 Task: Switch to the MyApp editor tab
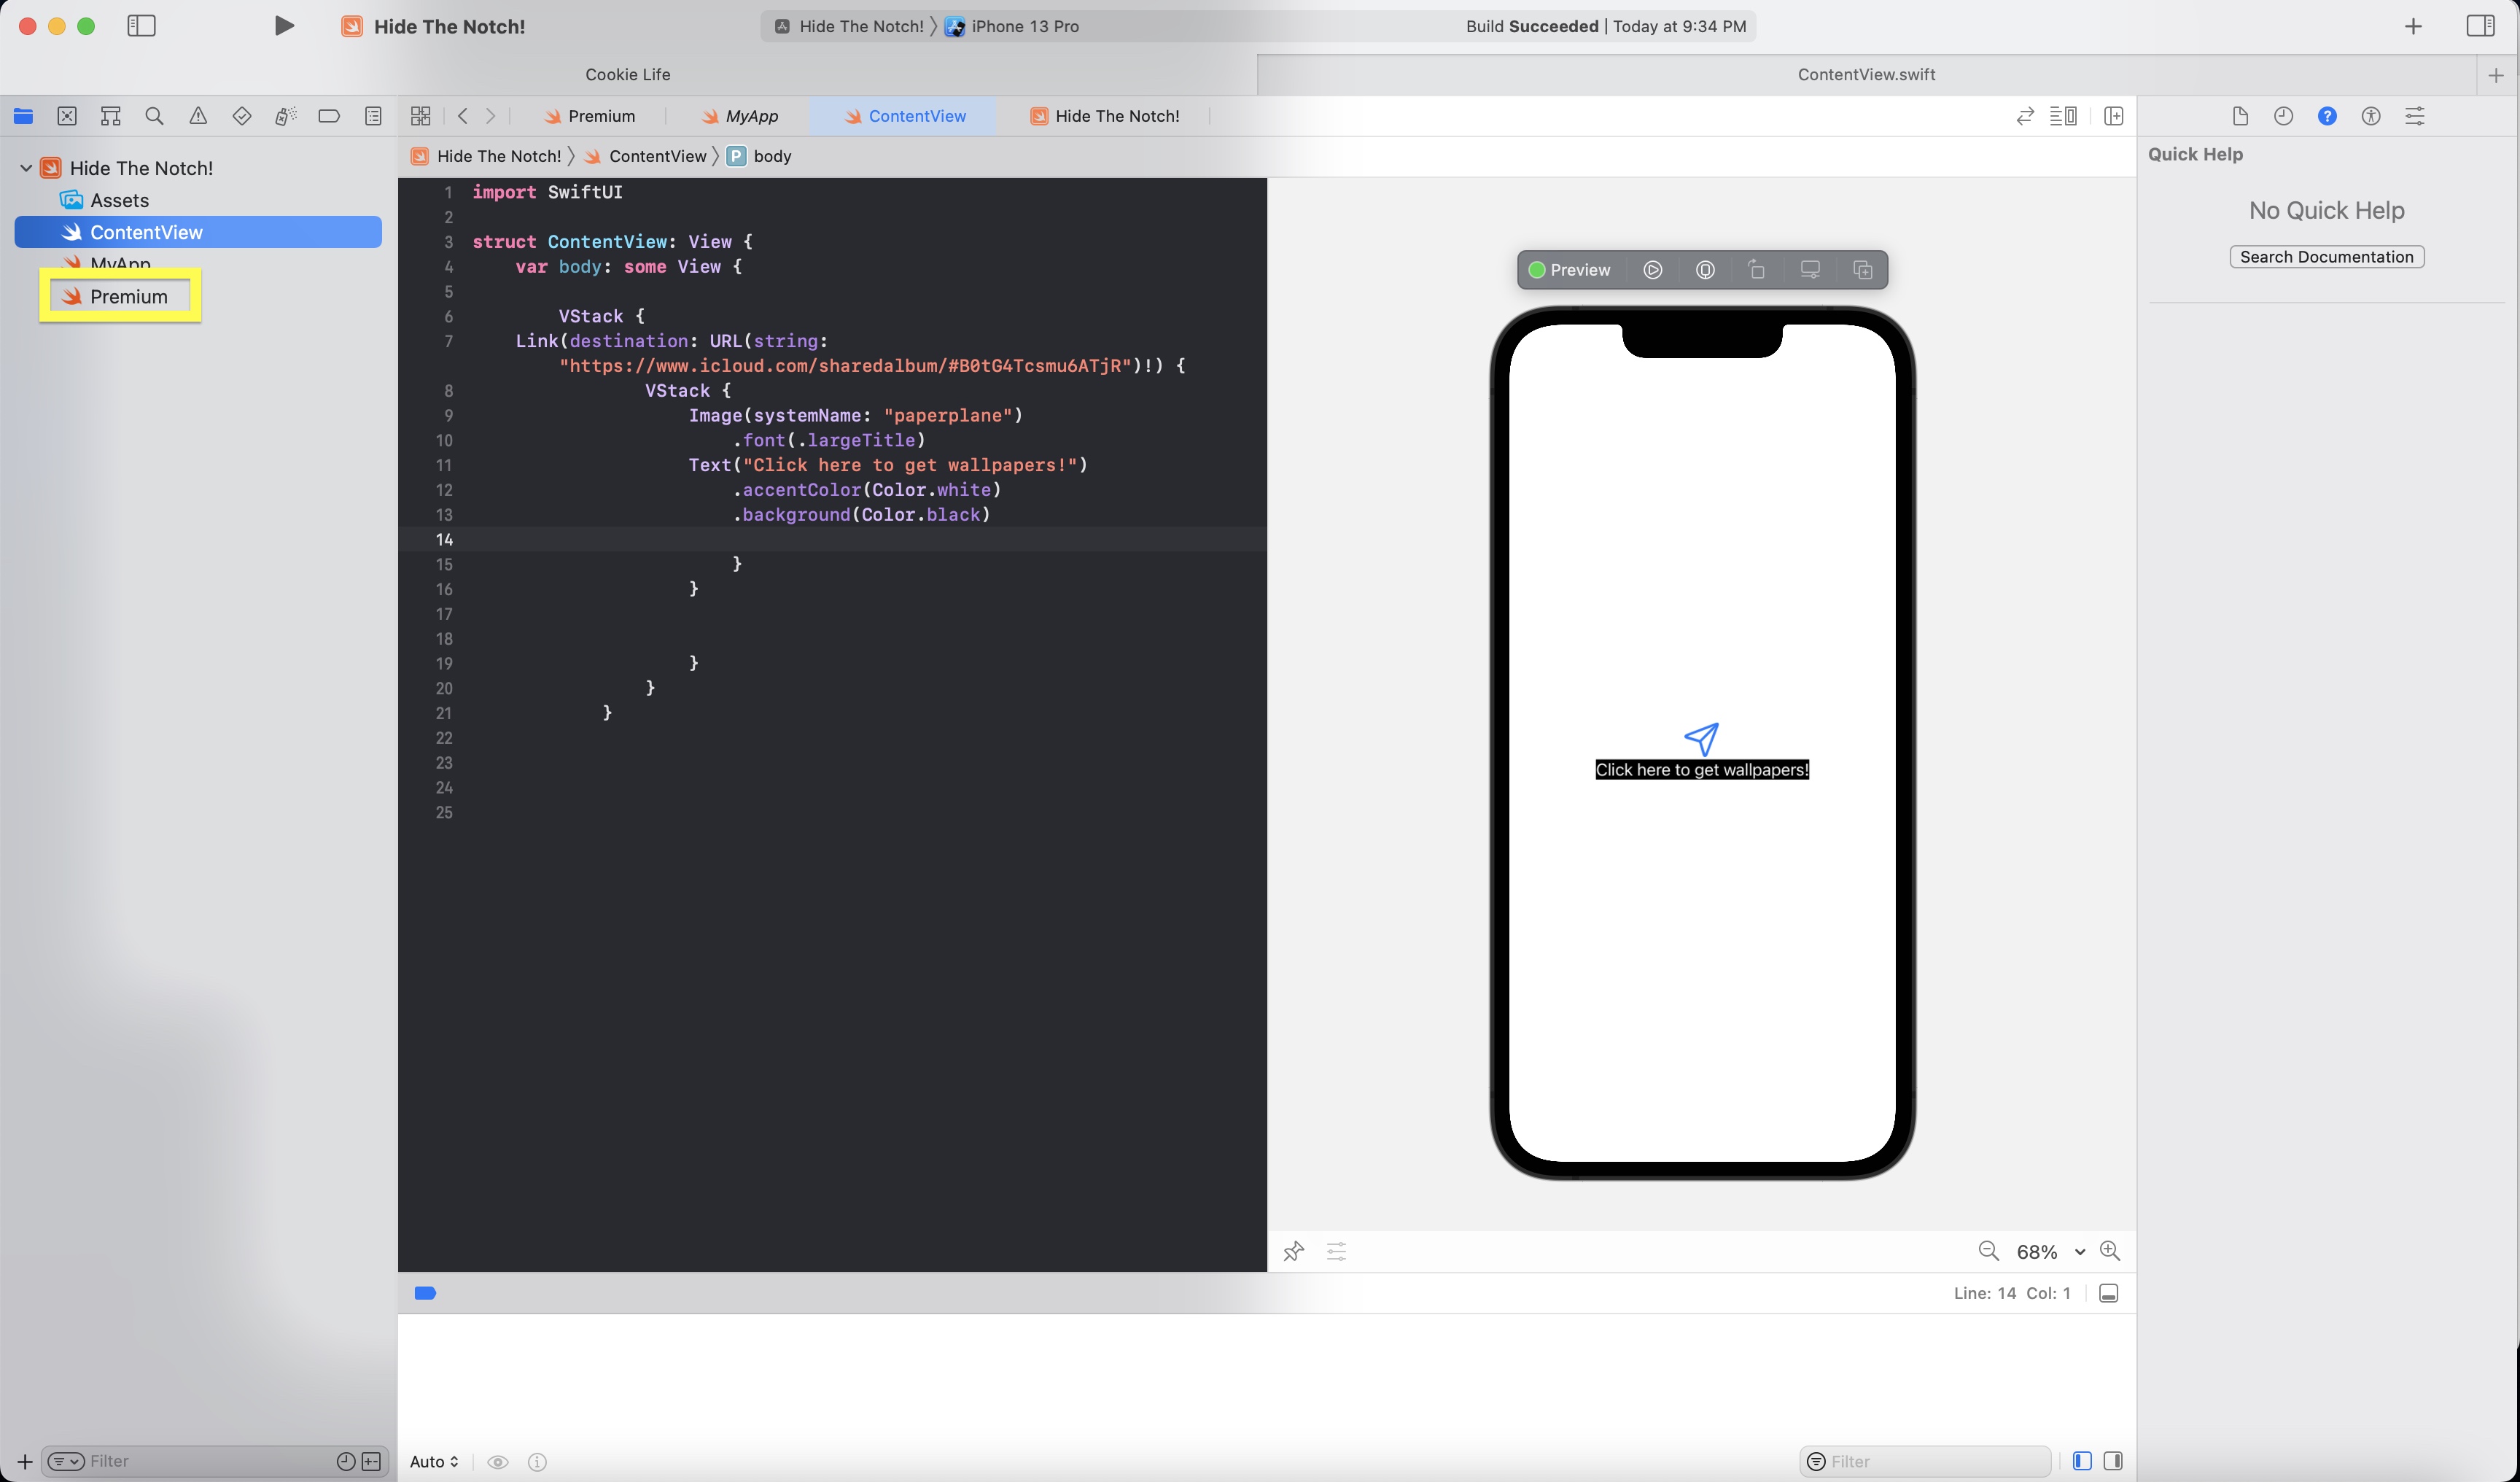pyautogui.click(x=740, y=116)
